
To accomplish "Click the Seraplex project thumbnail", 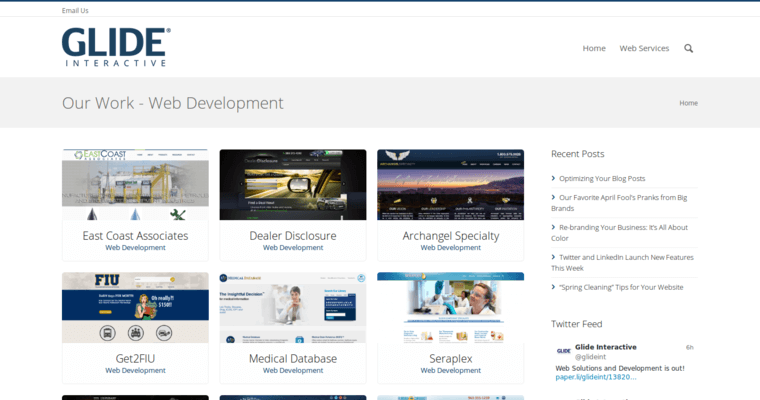I will pyautogui.click(x=450, y=308).
